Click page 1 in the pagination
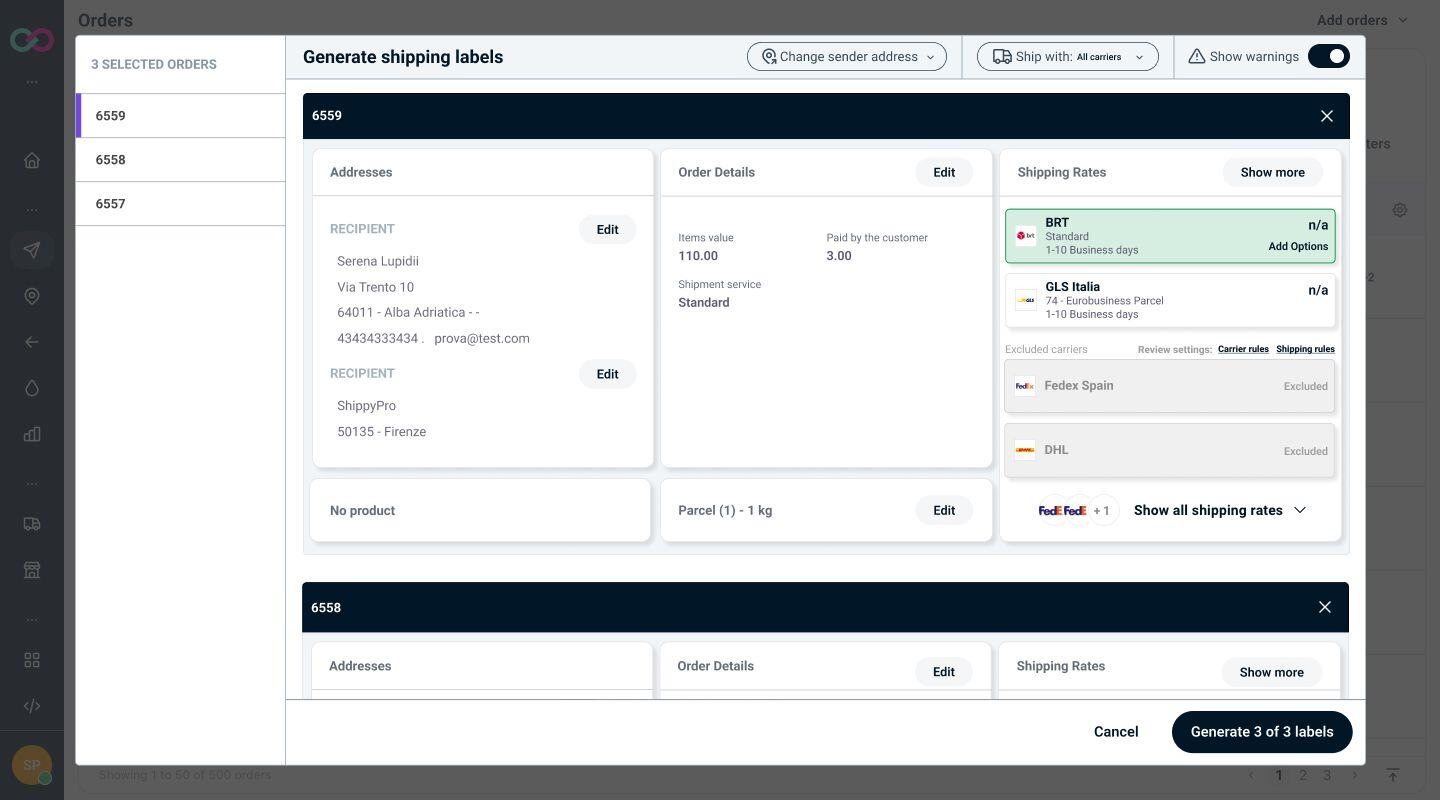Image resolution: width=1440 pixels, height=800 pixels. click(1279, 775)
